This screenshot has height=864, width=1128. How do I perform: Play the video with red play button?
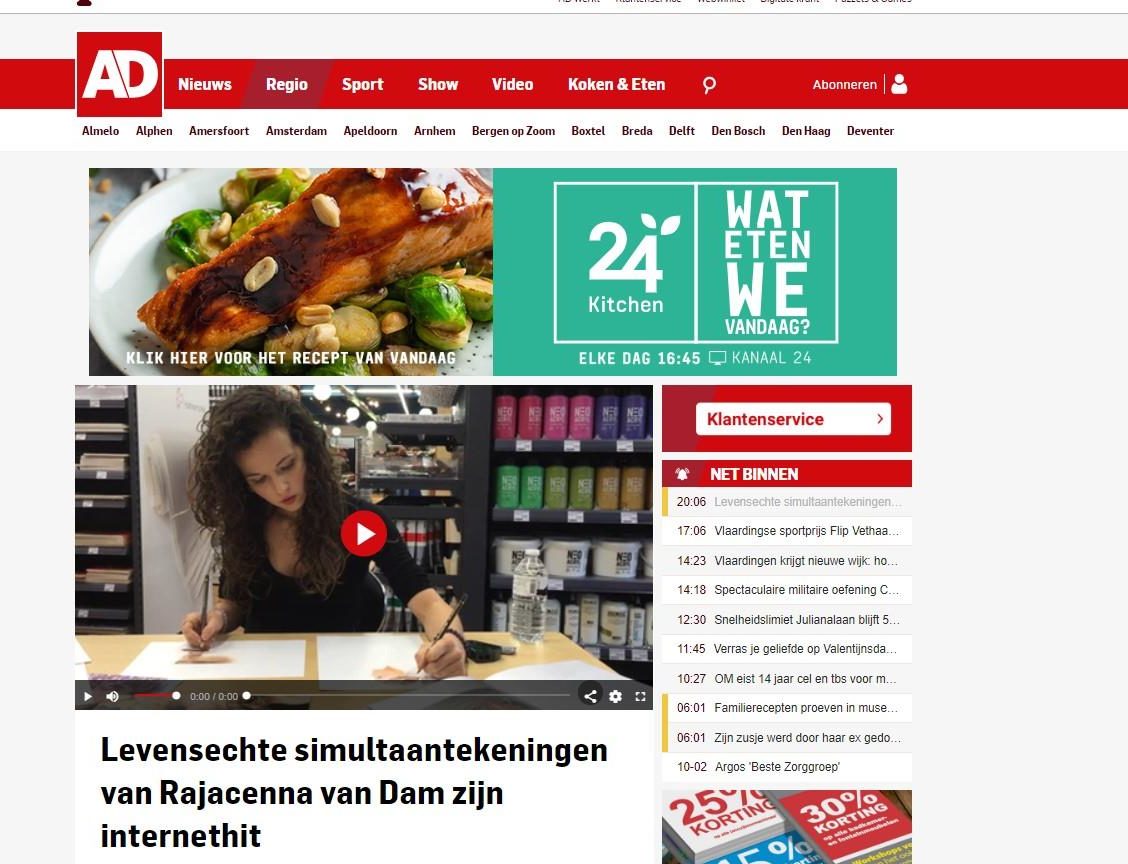(x=363, y=533)
